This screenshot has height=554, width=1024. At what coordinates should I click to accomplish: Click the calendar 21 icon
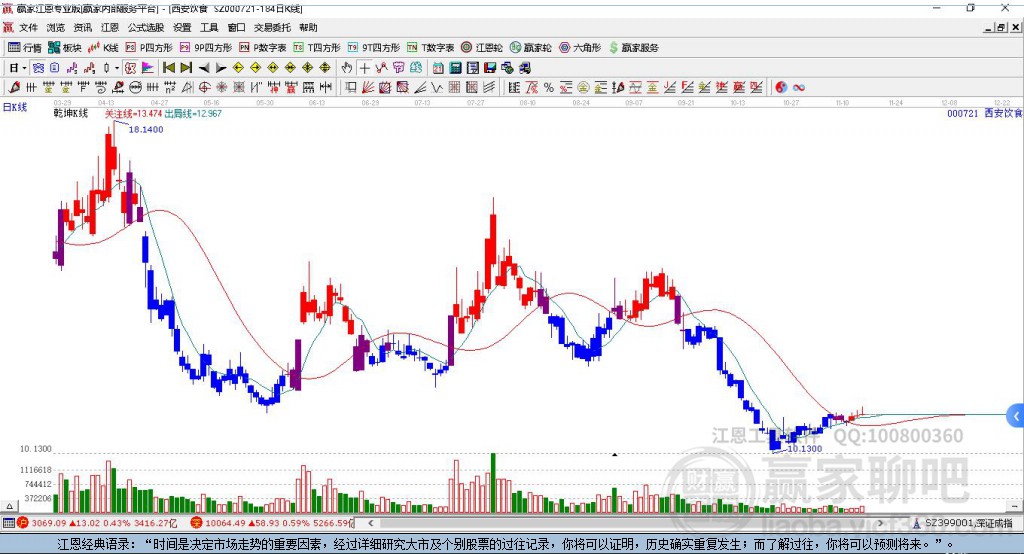(x=438, y=68)
